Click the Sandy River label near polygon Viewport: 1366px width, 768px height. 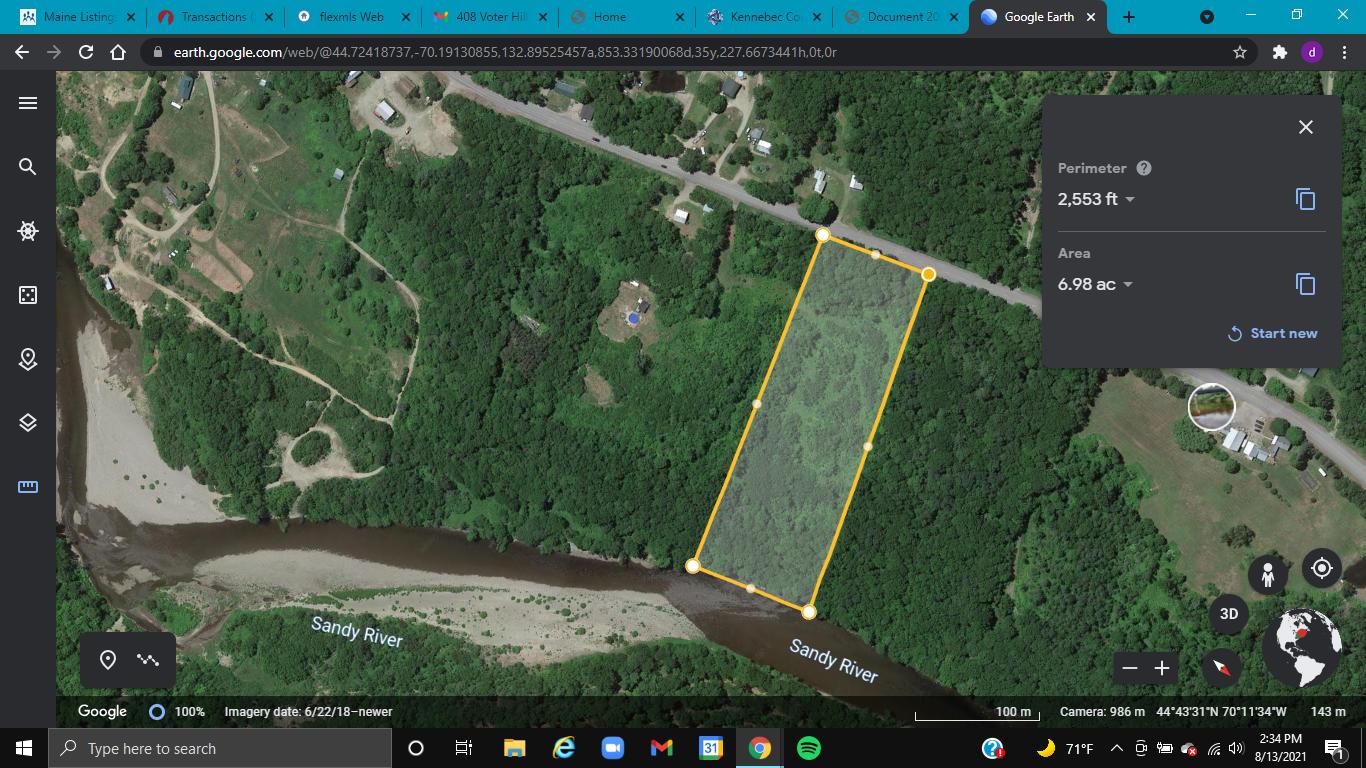pyautogui.click(x=833, y=661)
